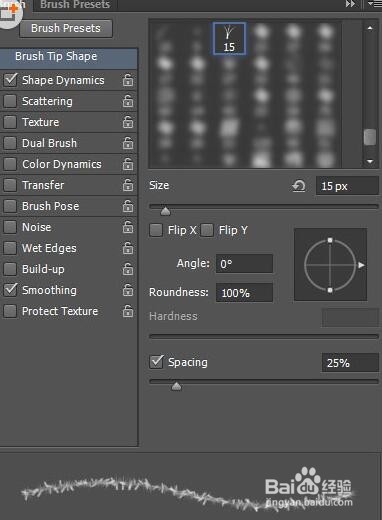Open the panel flyout menu at top right

click(x=374, y=4)
